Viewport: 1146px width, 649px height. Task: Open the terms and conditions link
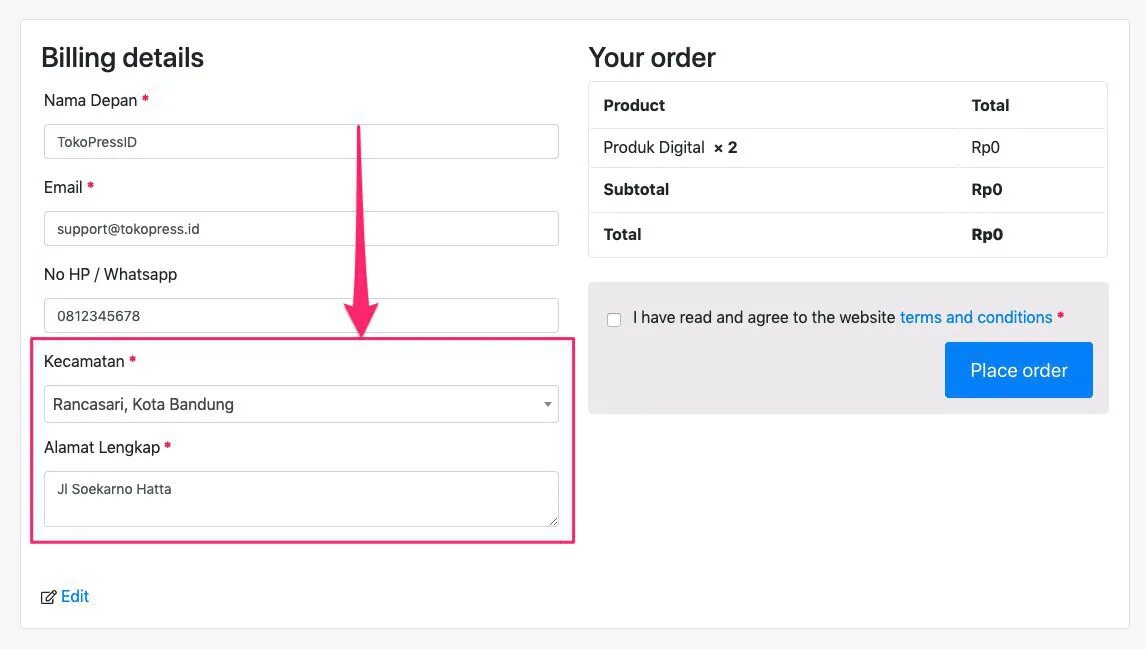tap(976, 317)
